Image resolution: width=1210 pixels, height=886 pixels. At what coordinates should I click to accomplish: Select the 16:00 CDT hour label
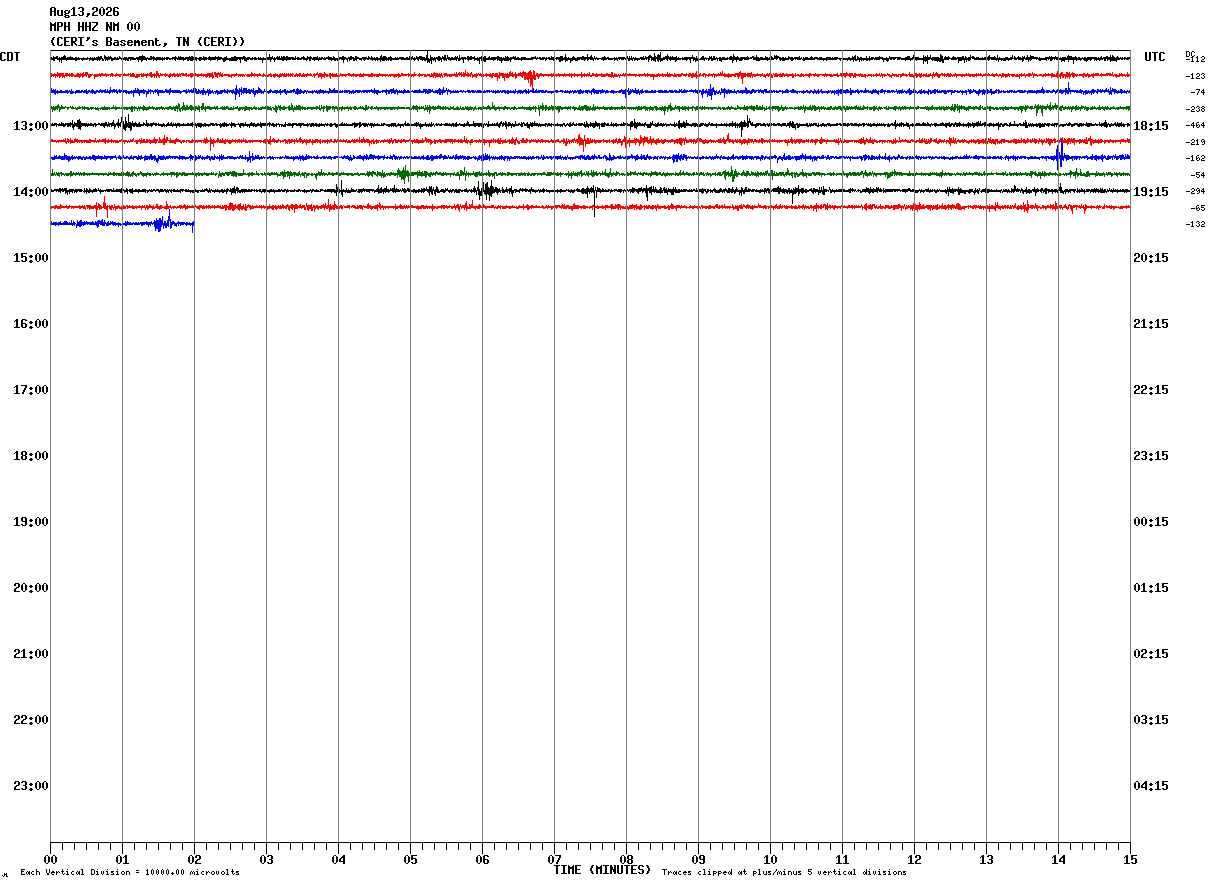click(31, 324)
